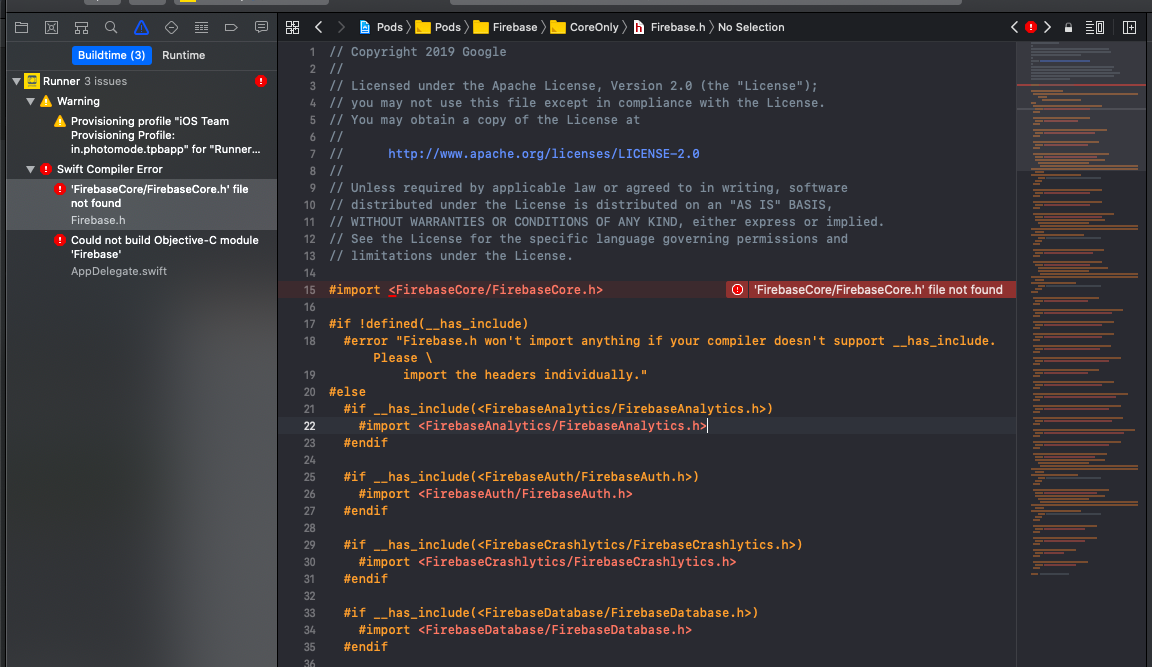Open the Test navigator diamond icon
The image size is (1152, 667).
tap(171, 28)
